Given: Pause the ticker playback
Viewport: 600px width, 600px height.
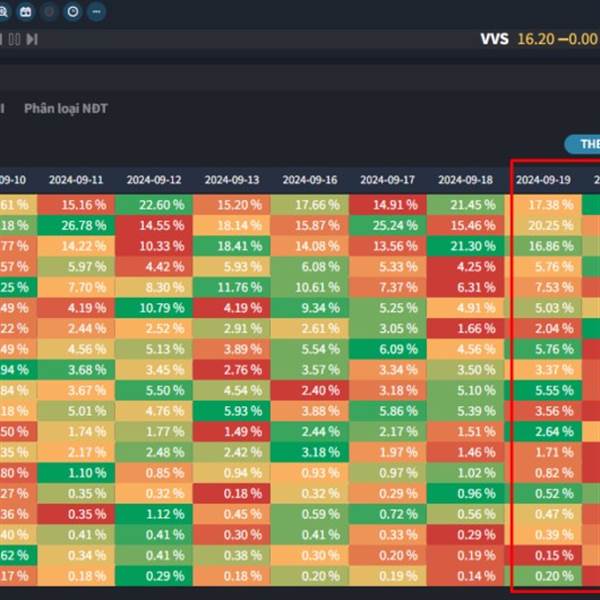Looking at the screenshot, I should [x=14, y=39].
